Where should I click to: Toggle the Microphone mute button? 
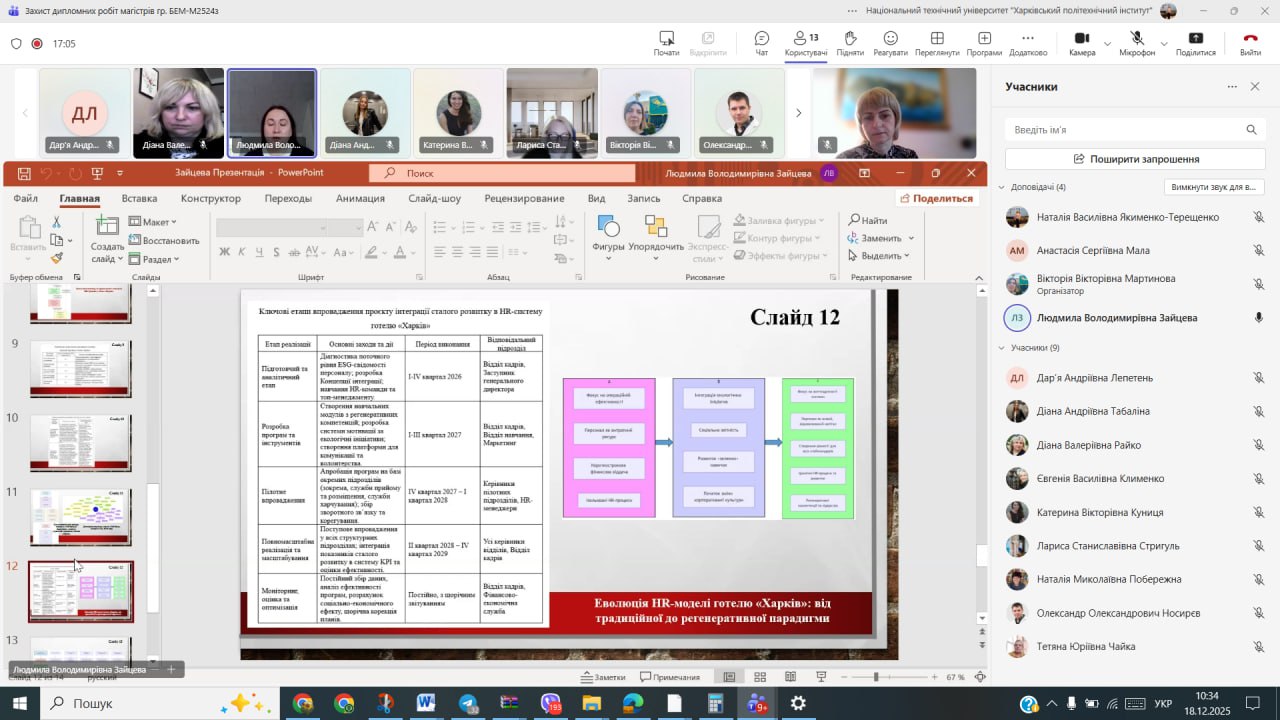pyautogui.click(x=1137, y=43)
